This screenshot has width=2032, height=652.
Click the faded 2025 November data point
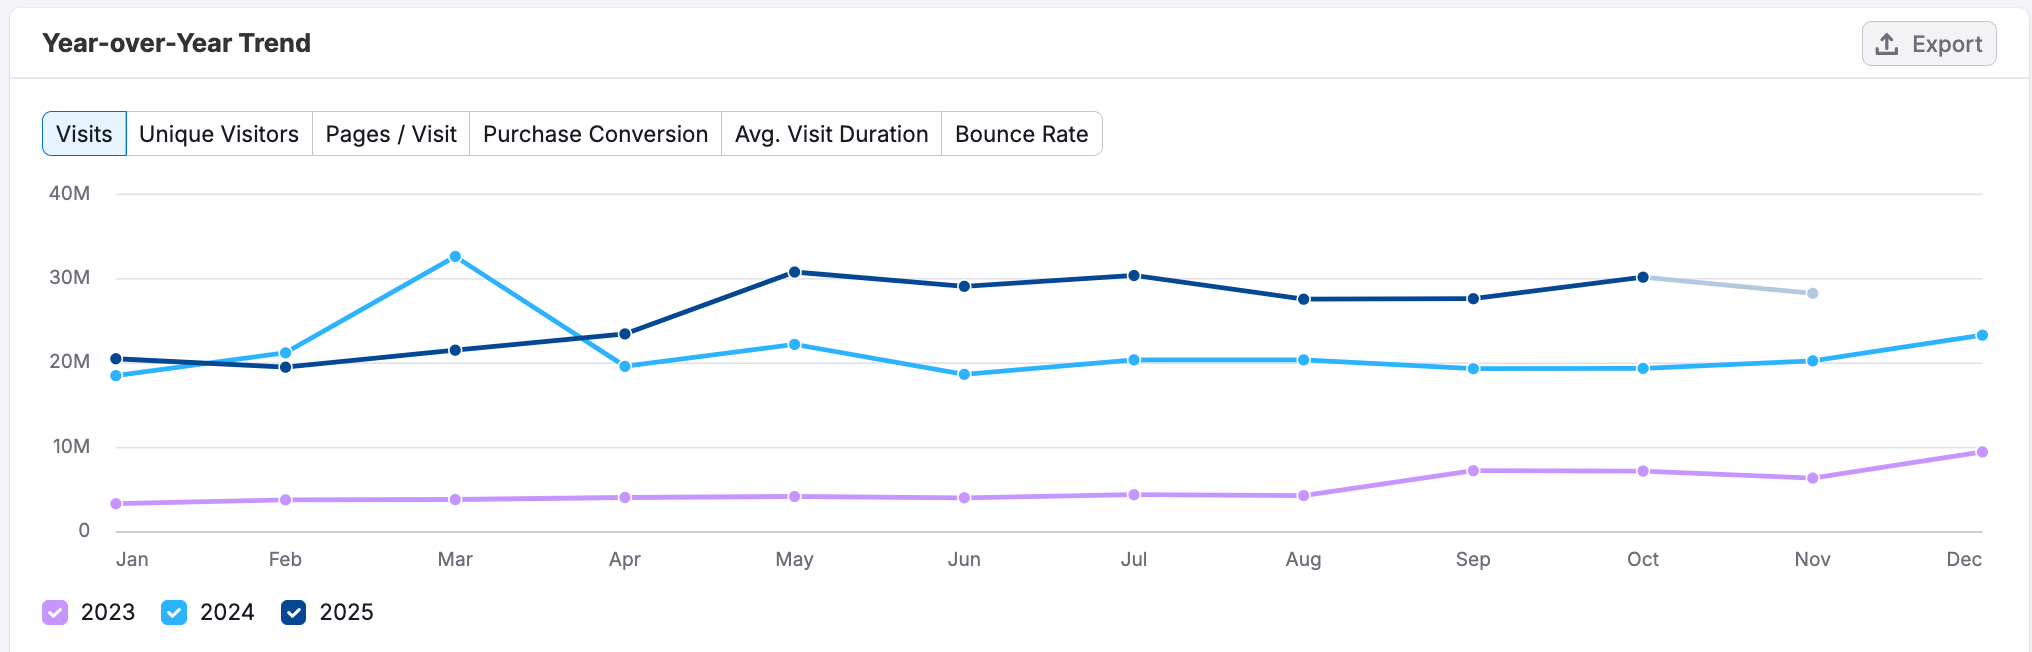point(1813,293)
